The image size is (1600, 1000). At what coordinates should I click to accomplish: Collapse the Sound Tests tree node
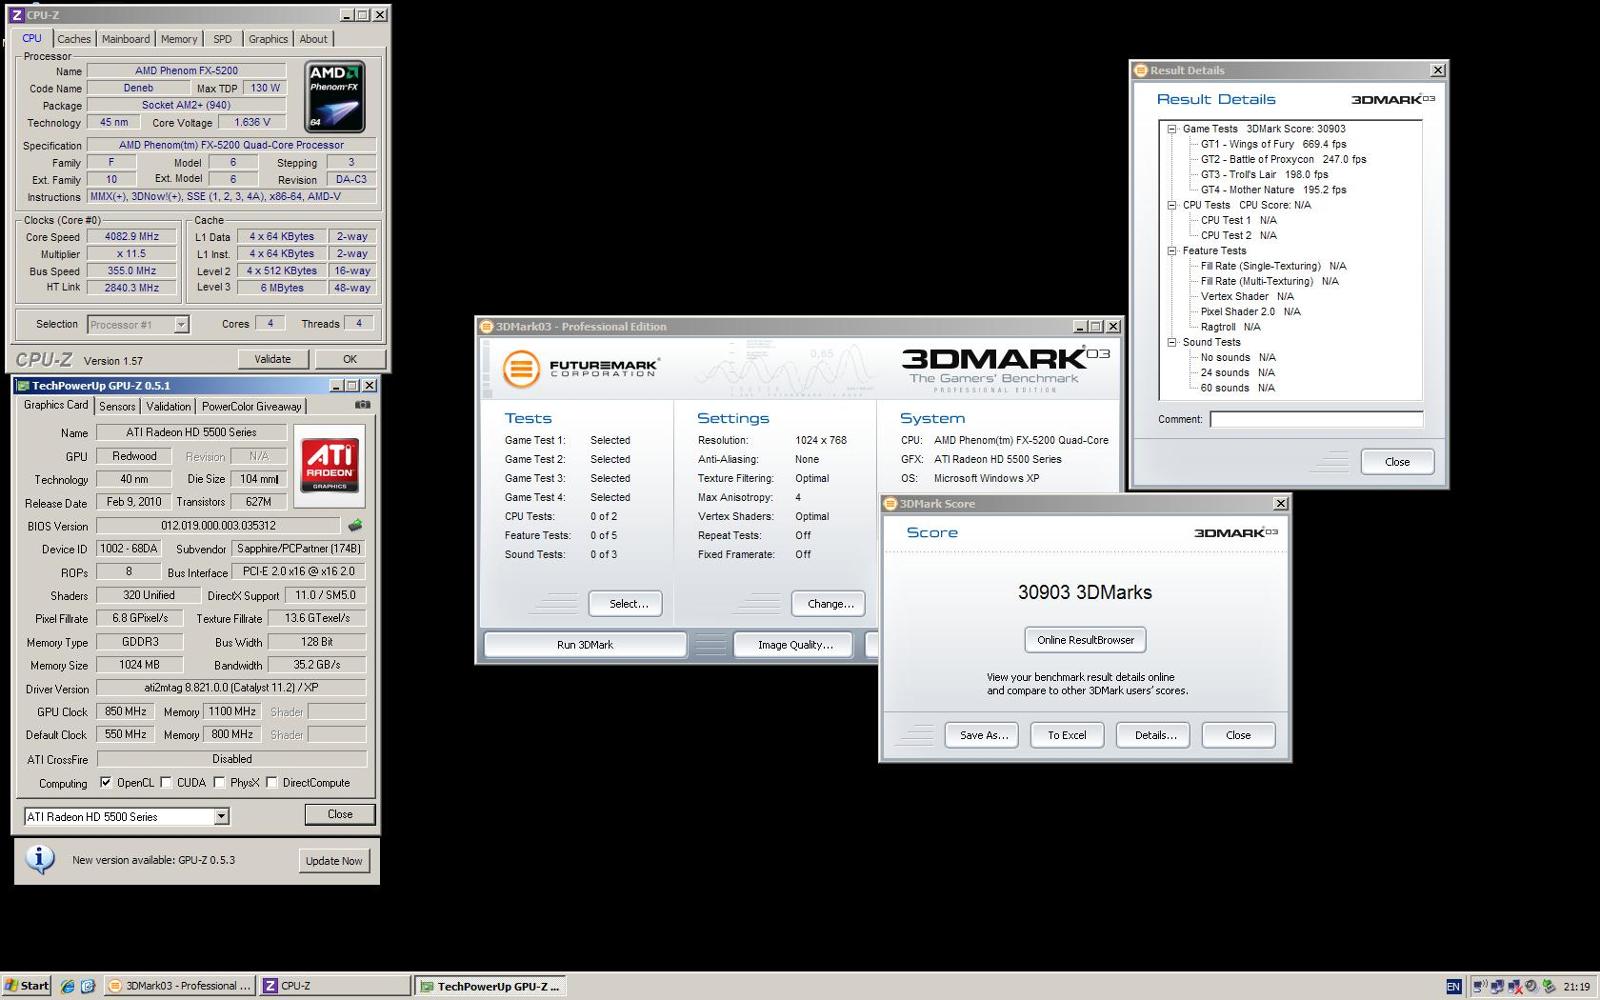pos(1171,342)
